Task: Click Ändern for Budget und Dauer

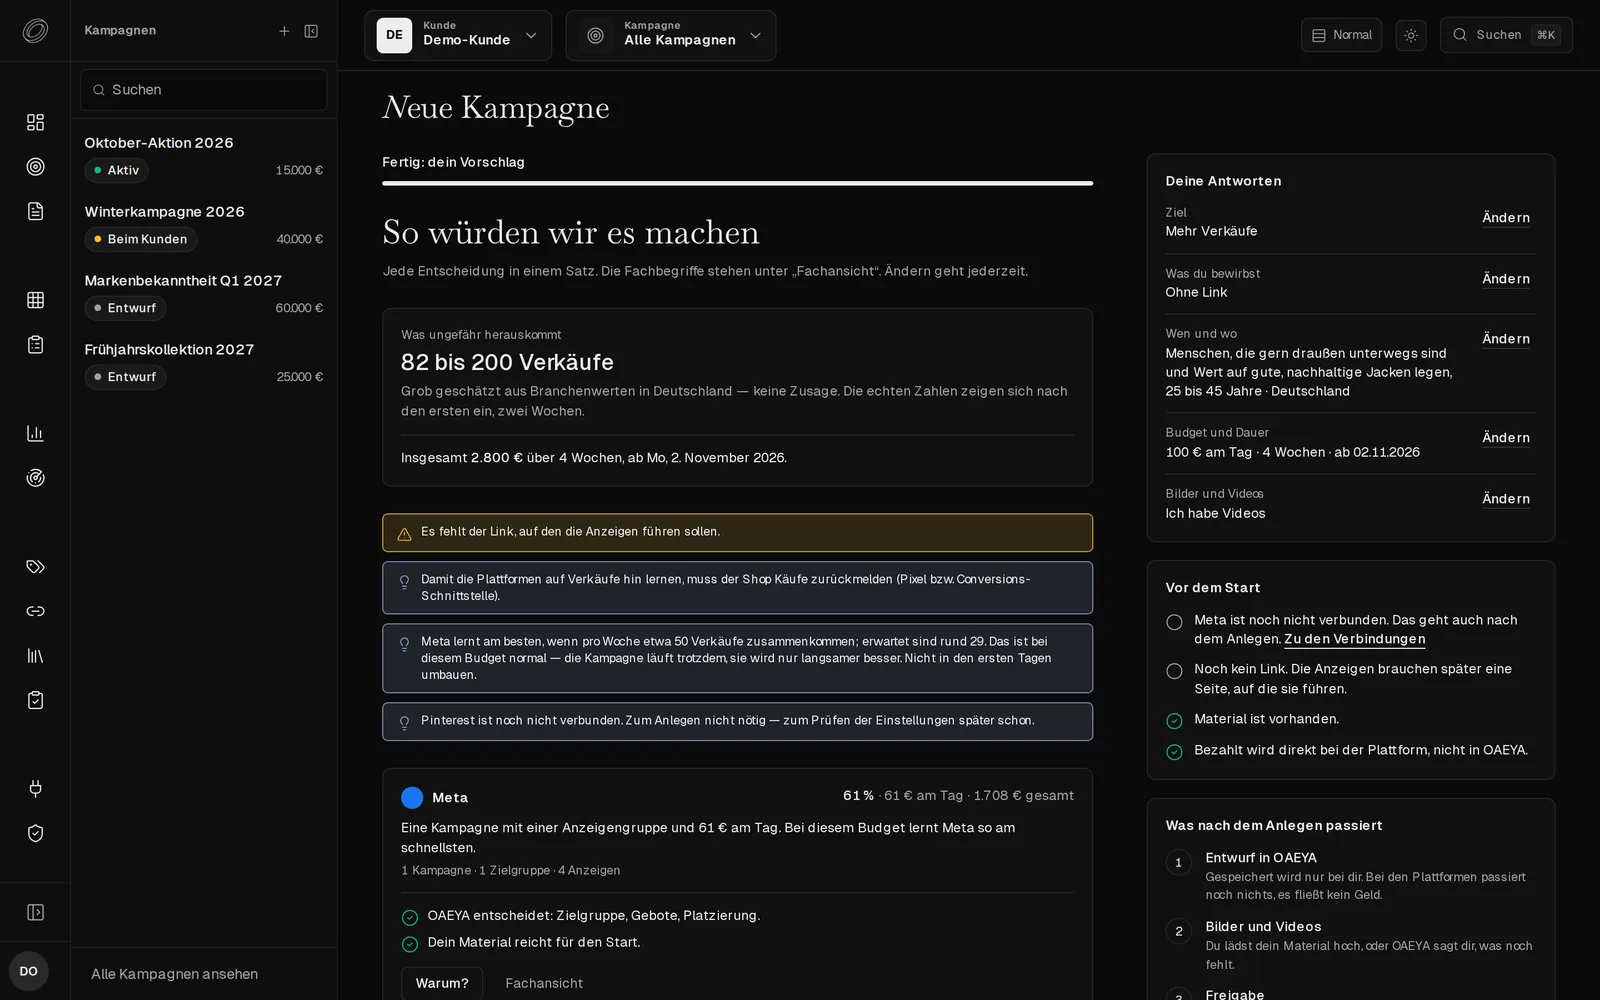Action: (x=1506, y=438)
